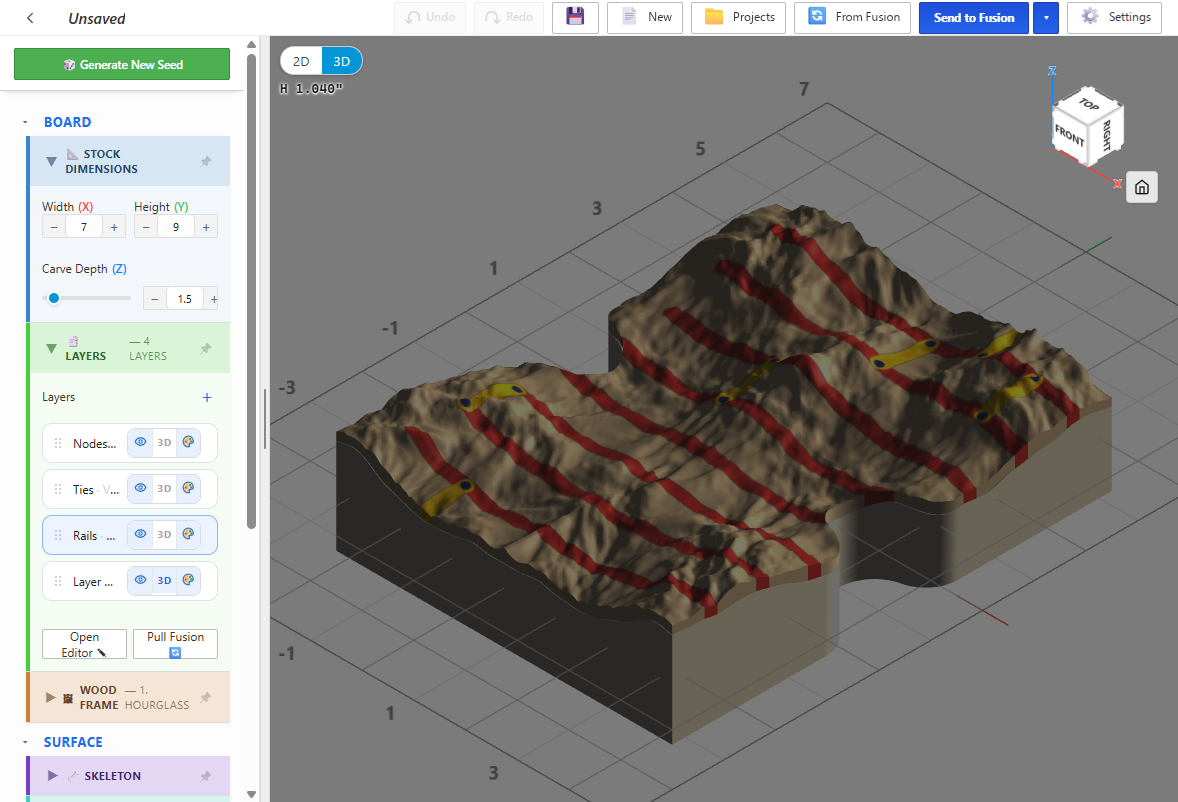Increase Height (Y) with plus stepper
This screenshot has width=1178, height=802.
point(206,227)
